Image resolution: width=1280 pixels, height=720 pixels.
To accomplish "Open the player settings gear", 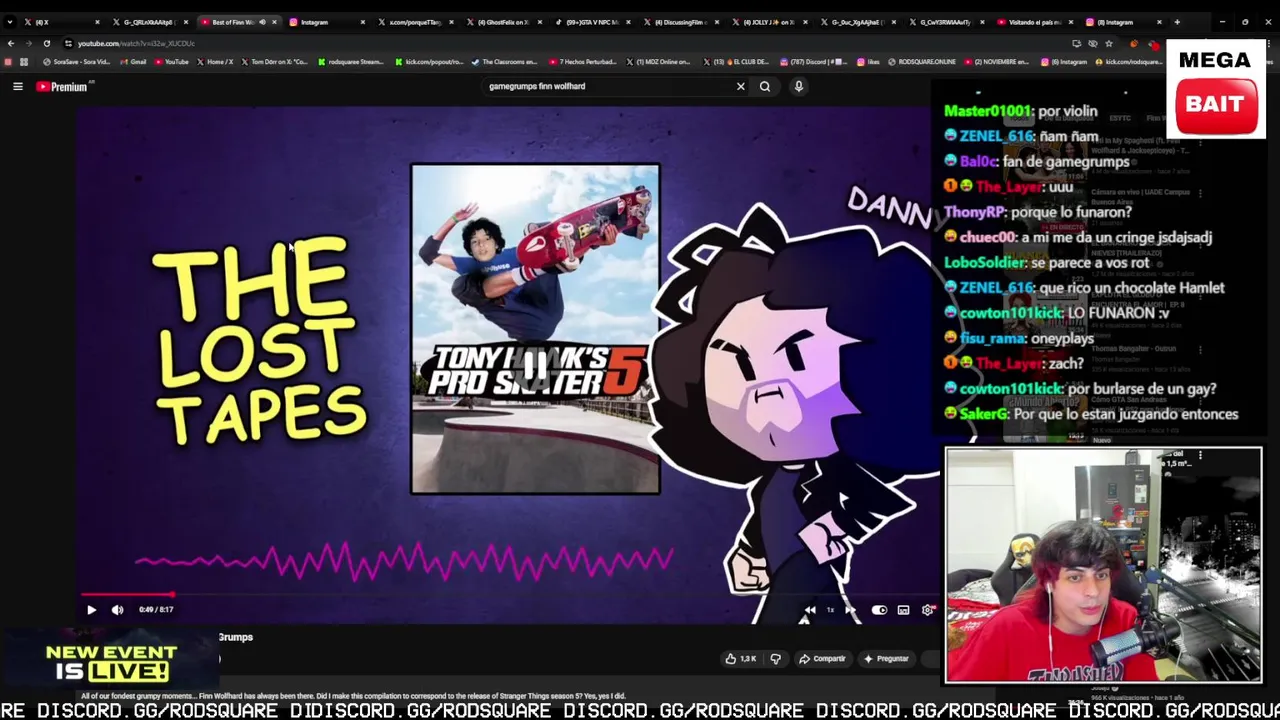I will [x=927, y=609].
